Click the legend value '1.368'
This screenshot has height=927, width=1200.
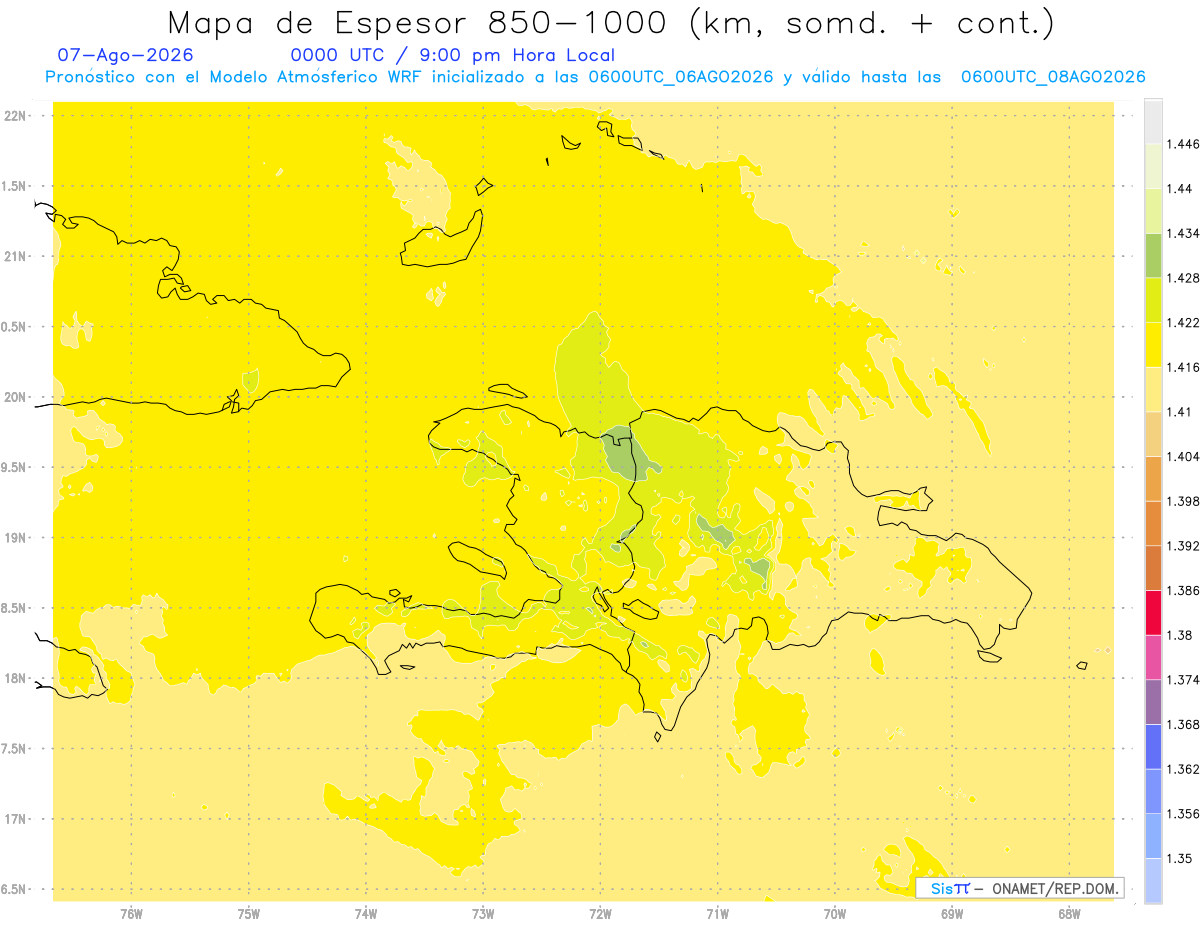1183,724
